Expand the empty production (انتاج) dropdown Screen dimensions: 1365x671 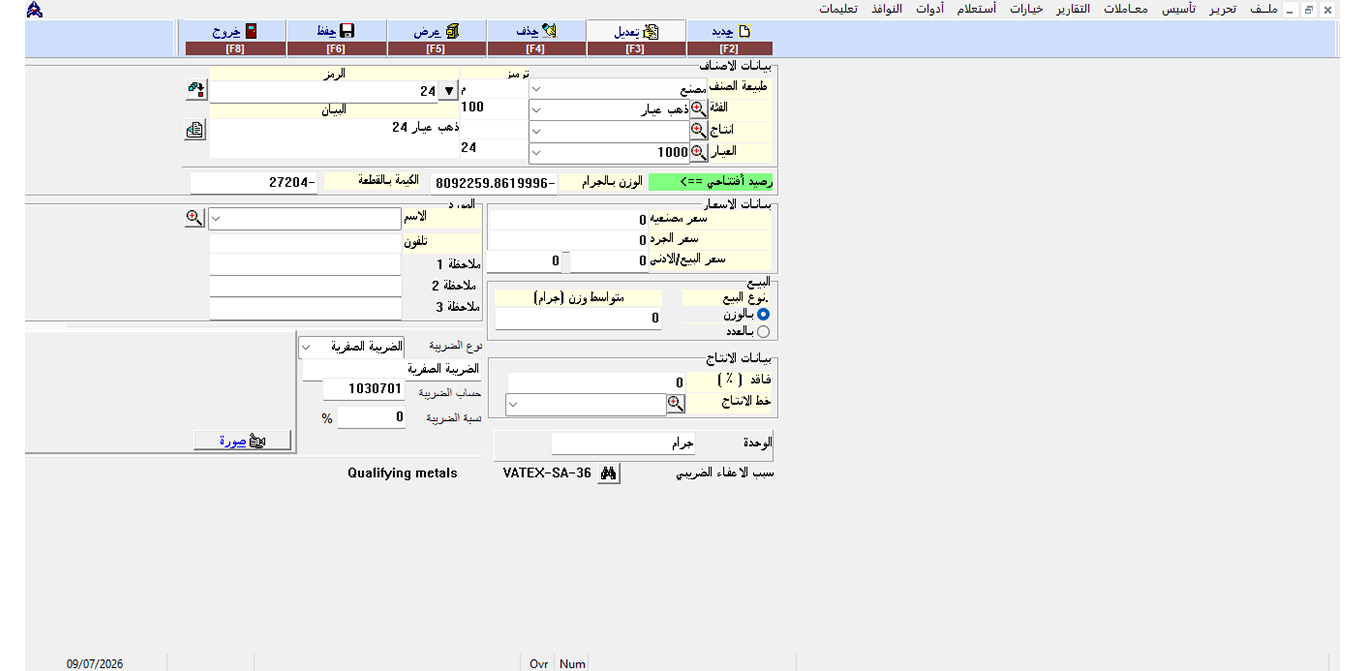pyautogui.click(x=537, y=131)
